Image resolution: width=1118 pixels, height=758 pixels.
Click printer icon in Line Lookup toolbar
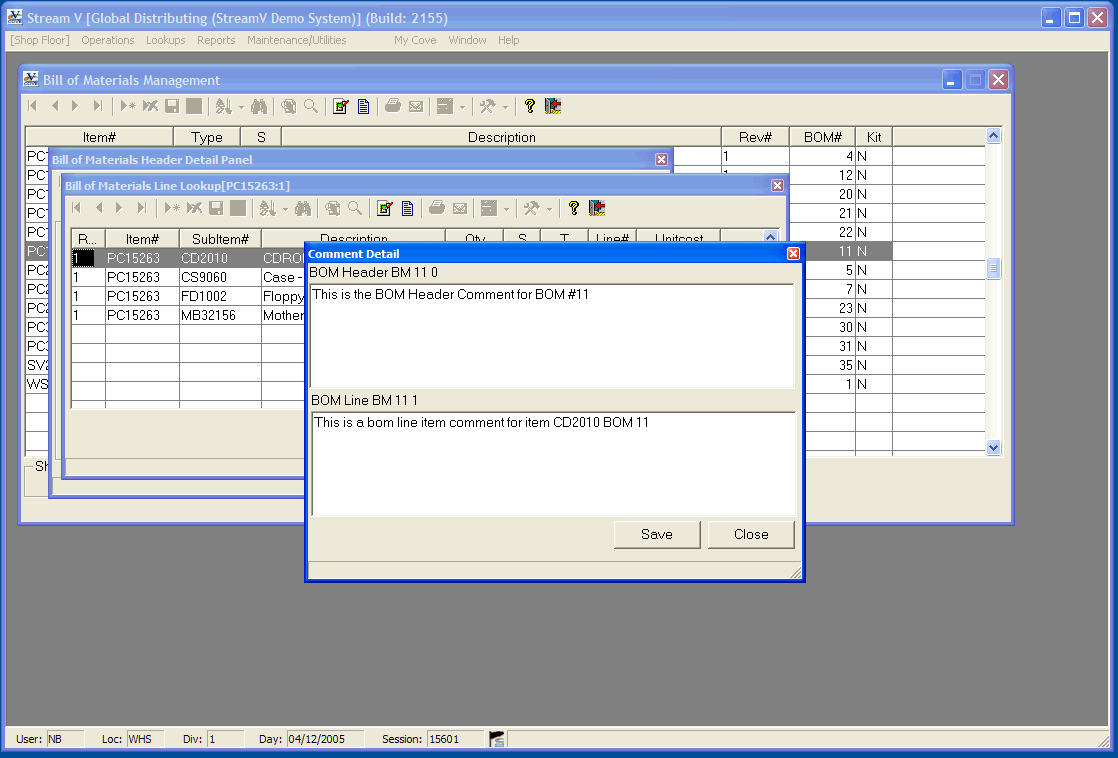437,208
